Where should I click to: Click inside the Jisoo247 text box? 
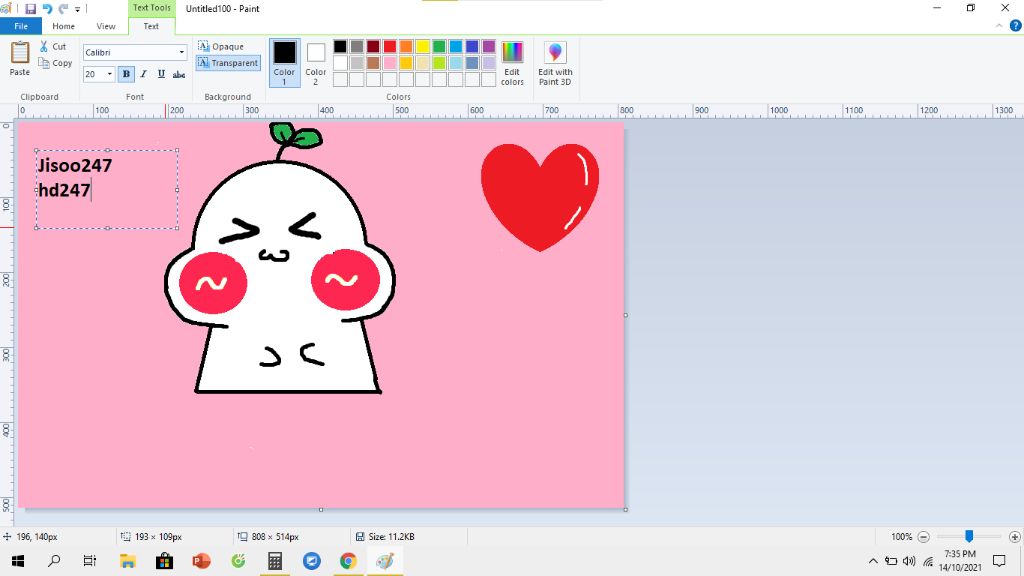pyautogui.click(x=107, y=189)
